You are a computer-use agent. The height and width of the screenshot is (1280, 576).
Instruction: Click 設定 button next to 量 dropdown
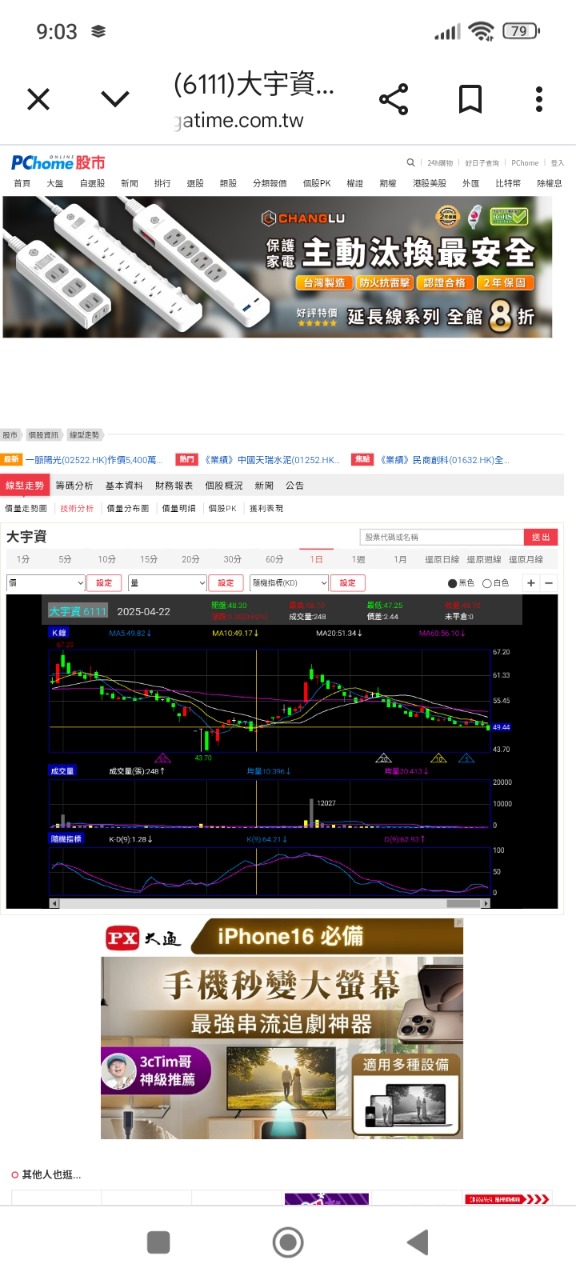pos(225,583)
